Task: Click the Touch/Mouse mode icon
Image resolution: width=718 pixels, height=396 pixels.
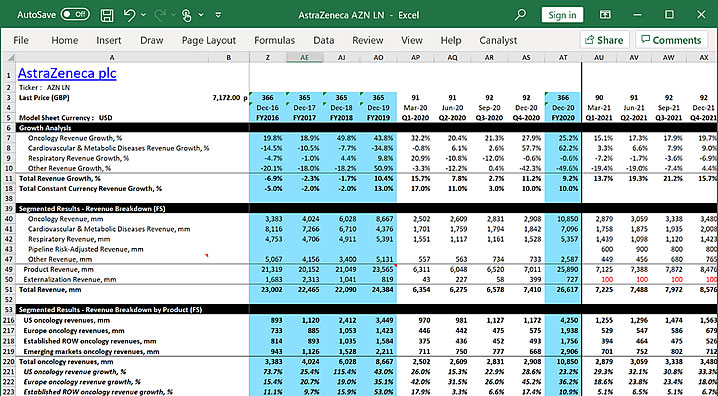Action: click(186, 15)
